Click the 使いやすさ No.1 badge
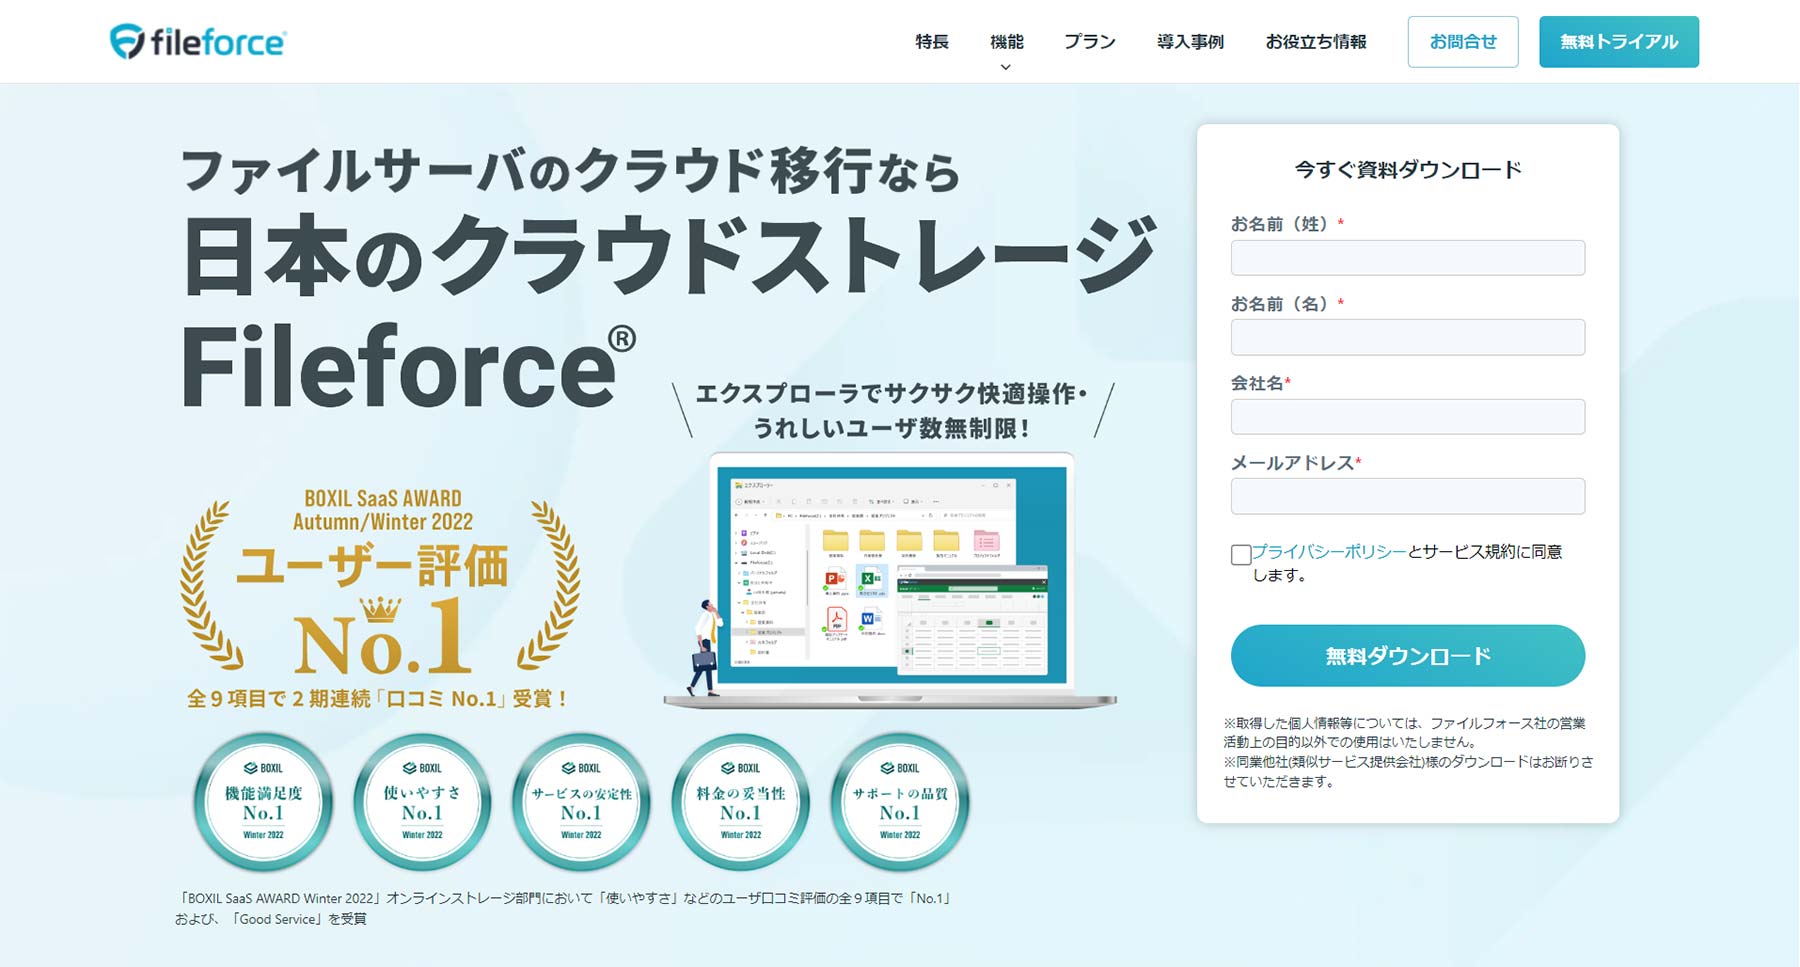1800x967 pixels. [x=422, y=803]
